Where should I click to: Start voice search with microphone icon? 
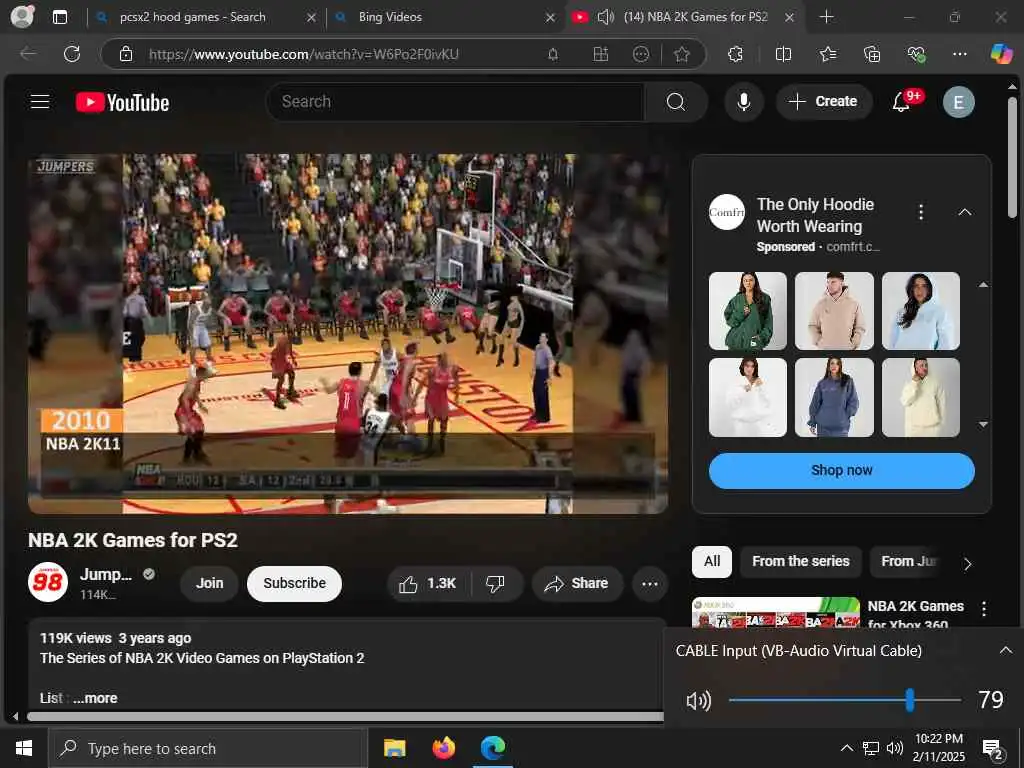743,102
